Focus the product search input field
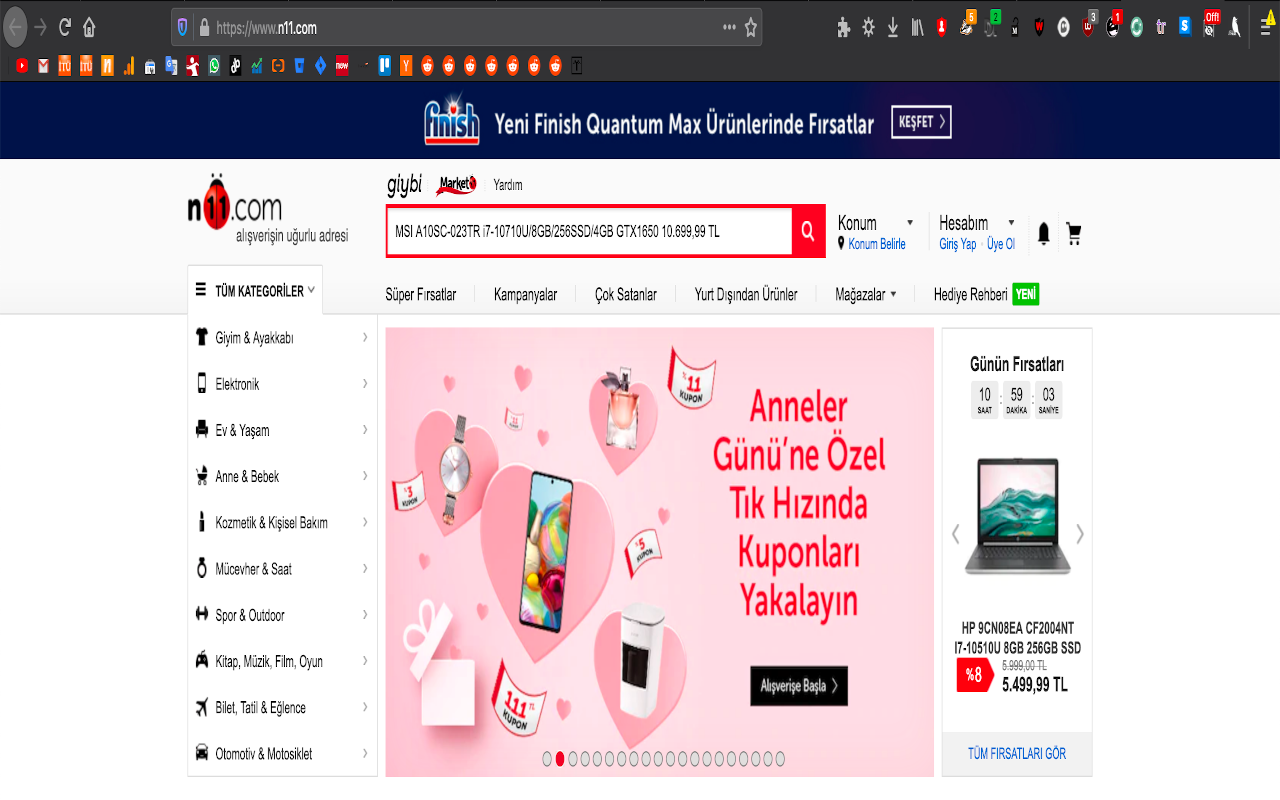 tap(589, 231)
